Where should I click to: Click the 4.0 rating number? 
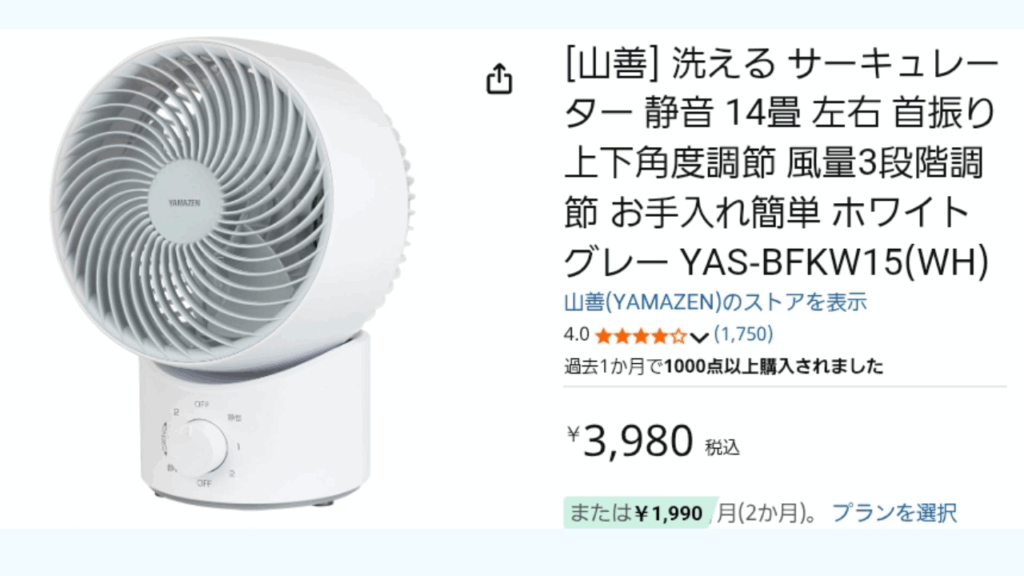pyautogui.click(x=576, y=334)
